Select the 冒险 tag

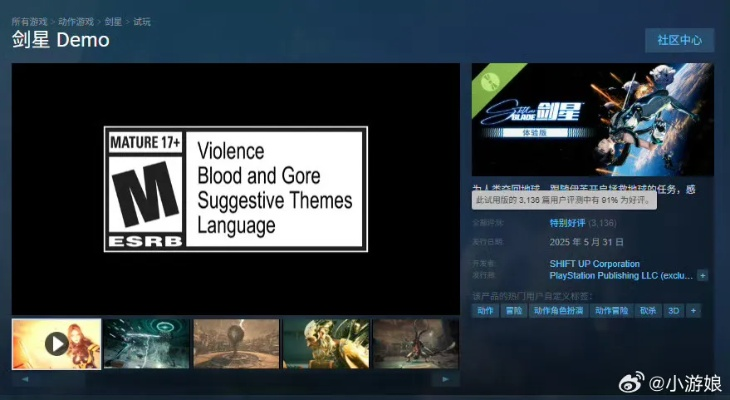pos(514,311)
